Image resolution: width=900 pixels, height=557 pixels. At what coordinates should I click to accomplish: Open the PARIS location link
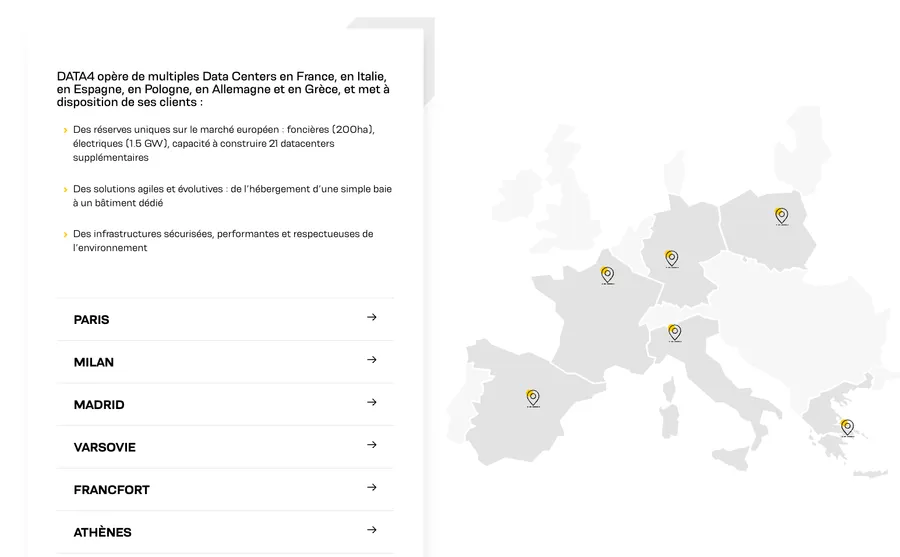92,320
